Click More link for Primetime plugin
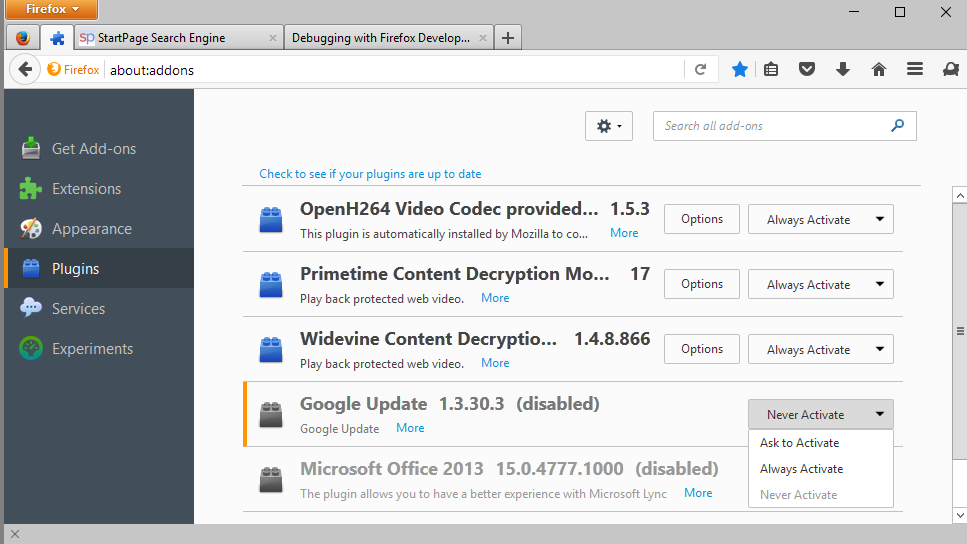The width and height of the screenshot is (967, 544). pyautogui.click(x=495, y=298)
